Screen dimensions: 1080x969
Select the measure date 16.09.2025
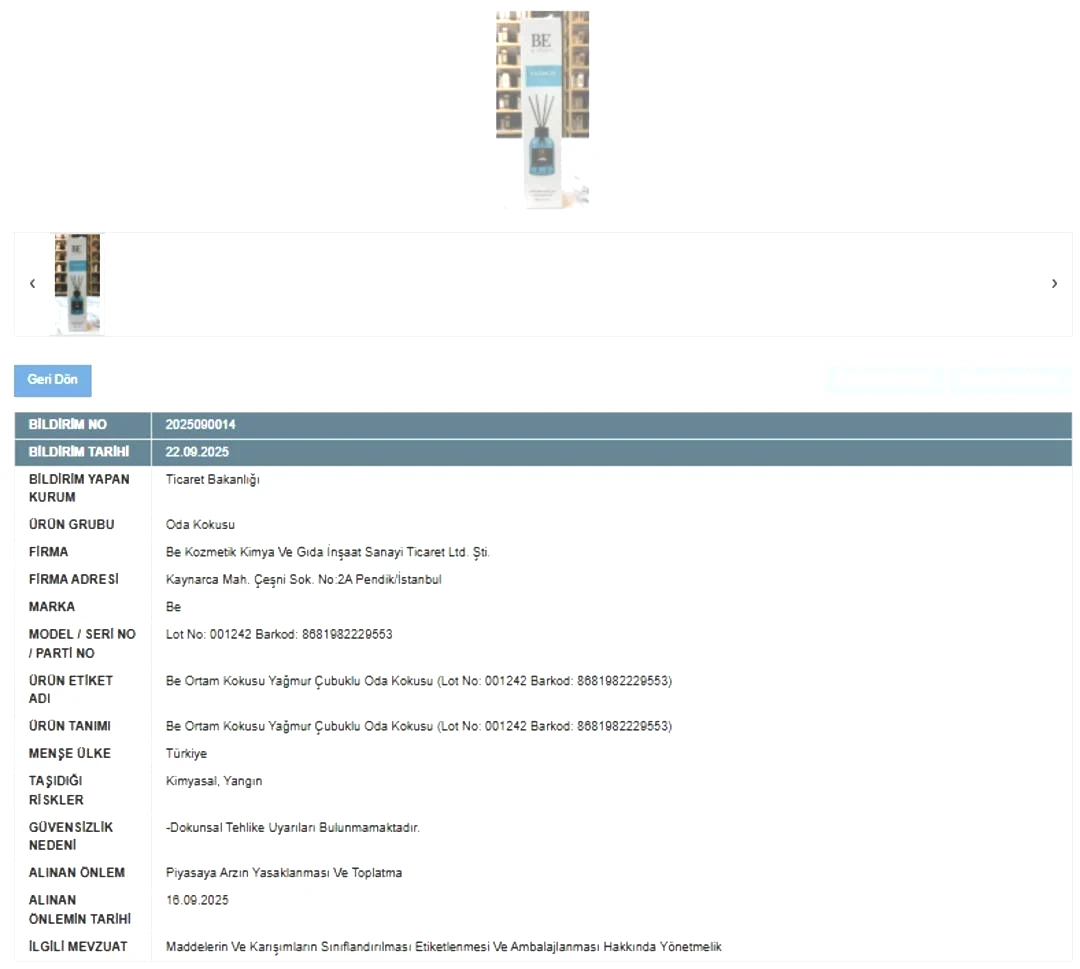(x=197, y=901)
